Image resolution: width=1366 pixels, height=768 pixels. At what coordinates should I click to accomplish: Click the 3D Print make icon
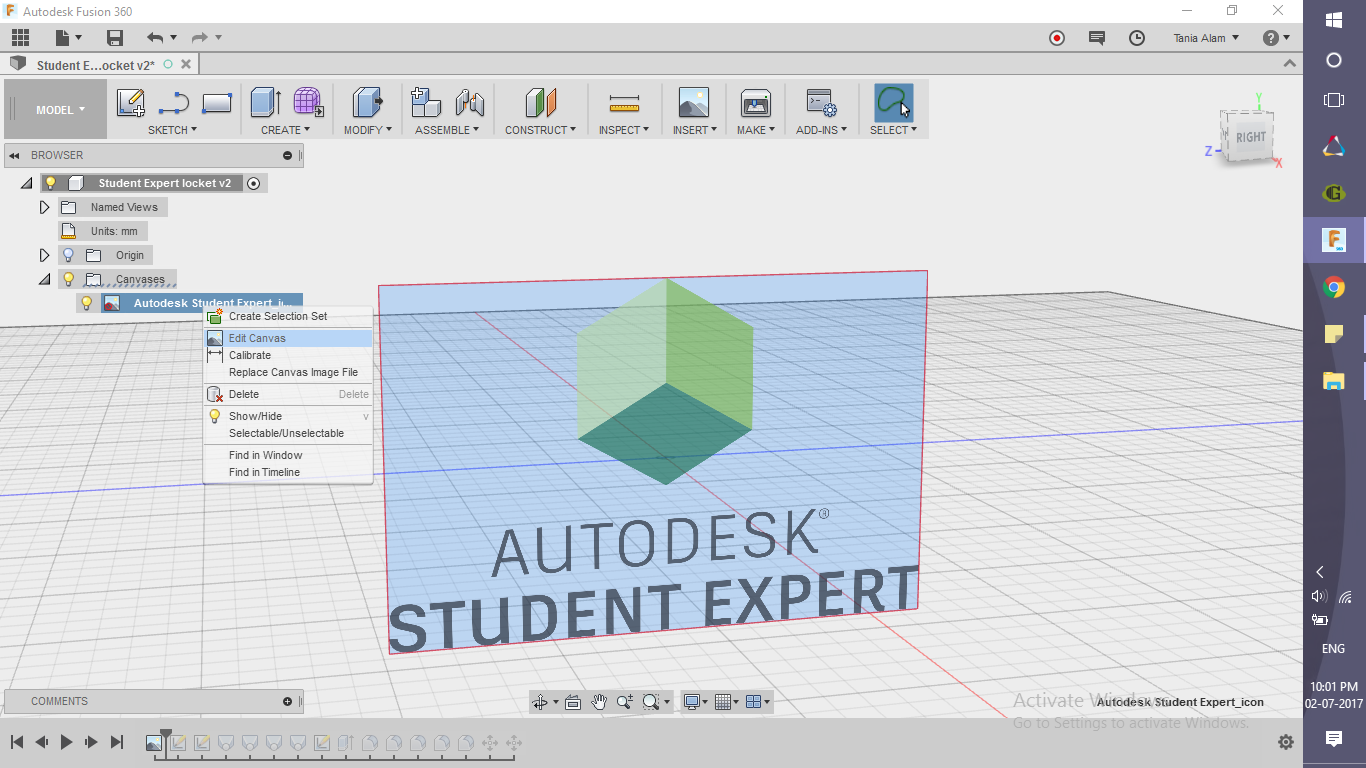(x=755, y=102)
